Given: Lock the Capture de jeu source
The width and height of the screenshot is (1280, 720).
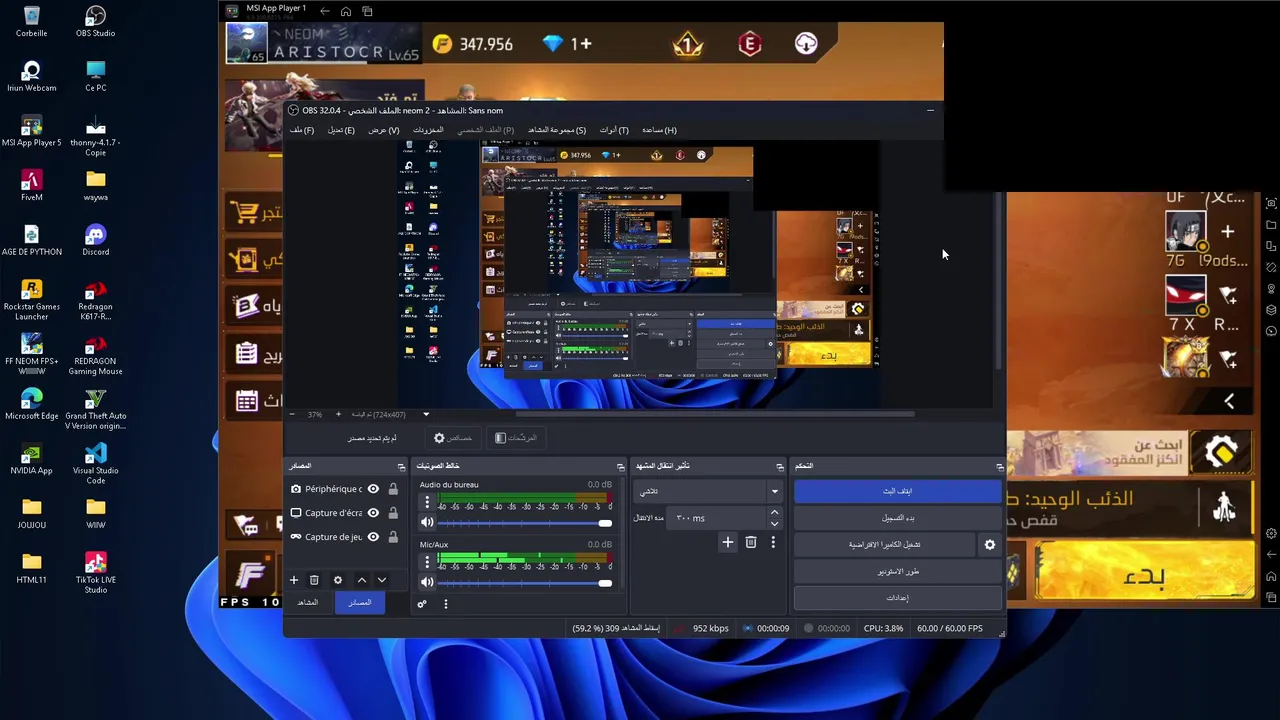Looking at the screenshot, I should [393, 537].
